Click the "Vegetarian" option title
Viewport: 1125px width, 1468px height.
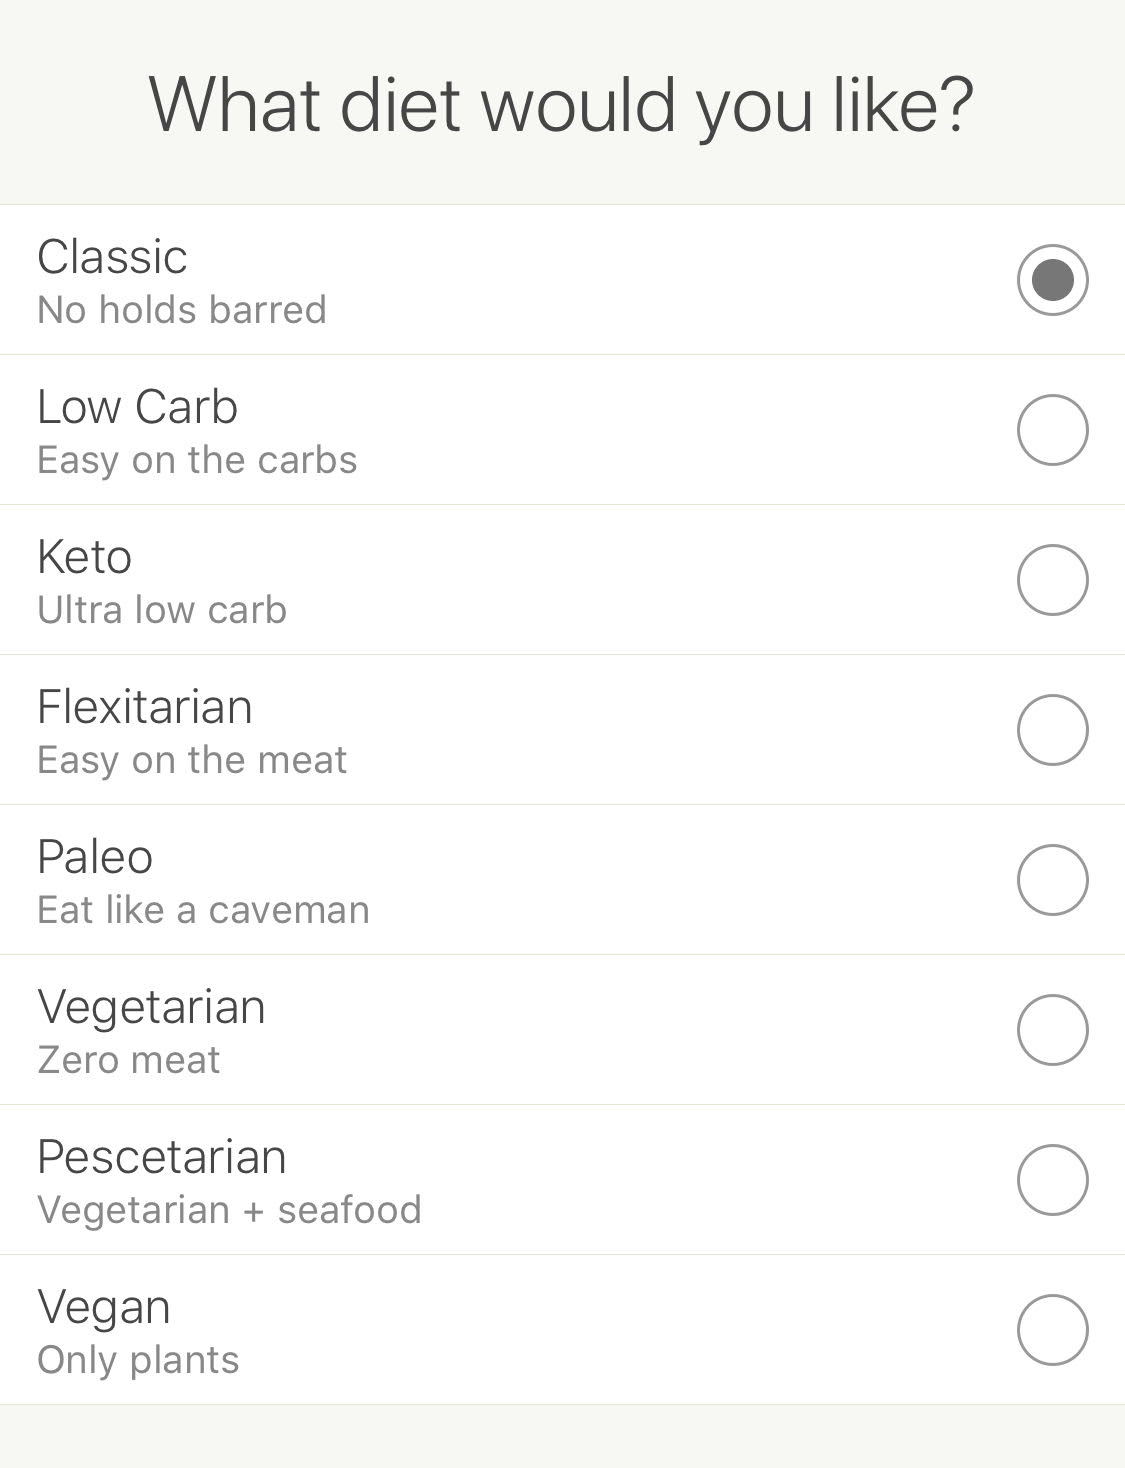point(151,1007)
